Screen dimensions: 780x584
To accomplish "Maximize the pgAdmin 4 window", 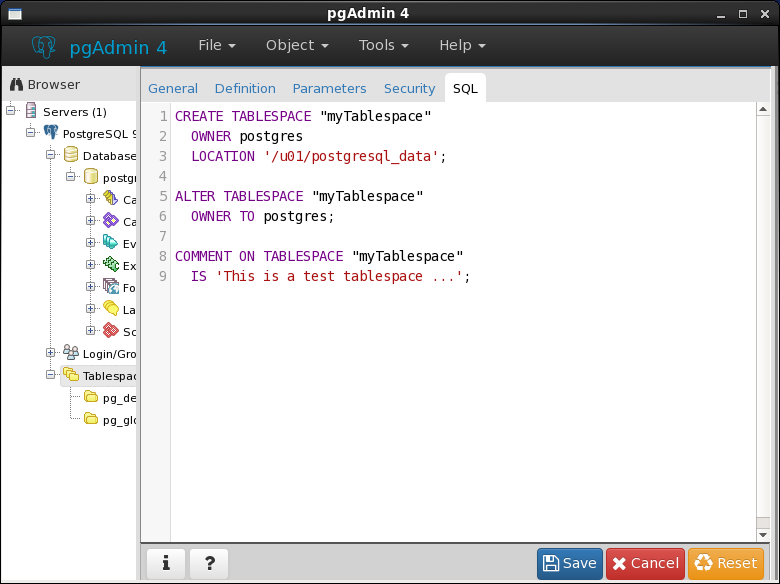I will pyautogui.click(x=743, y=14).
